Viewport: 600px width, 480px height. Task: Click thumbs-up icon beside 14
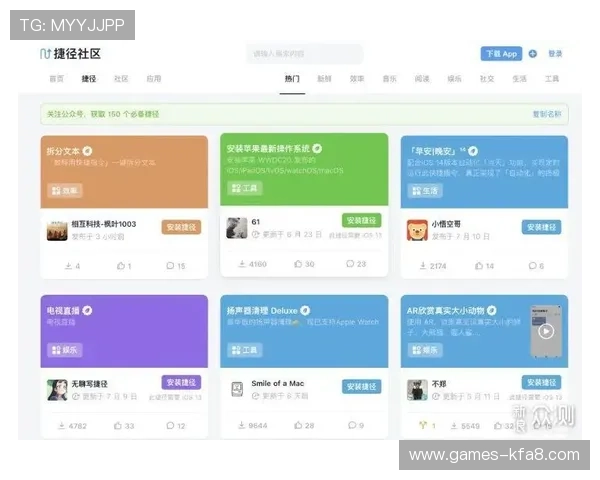point(479,266)
